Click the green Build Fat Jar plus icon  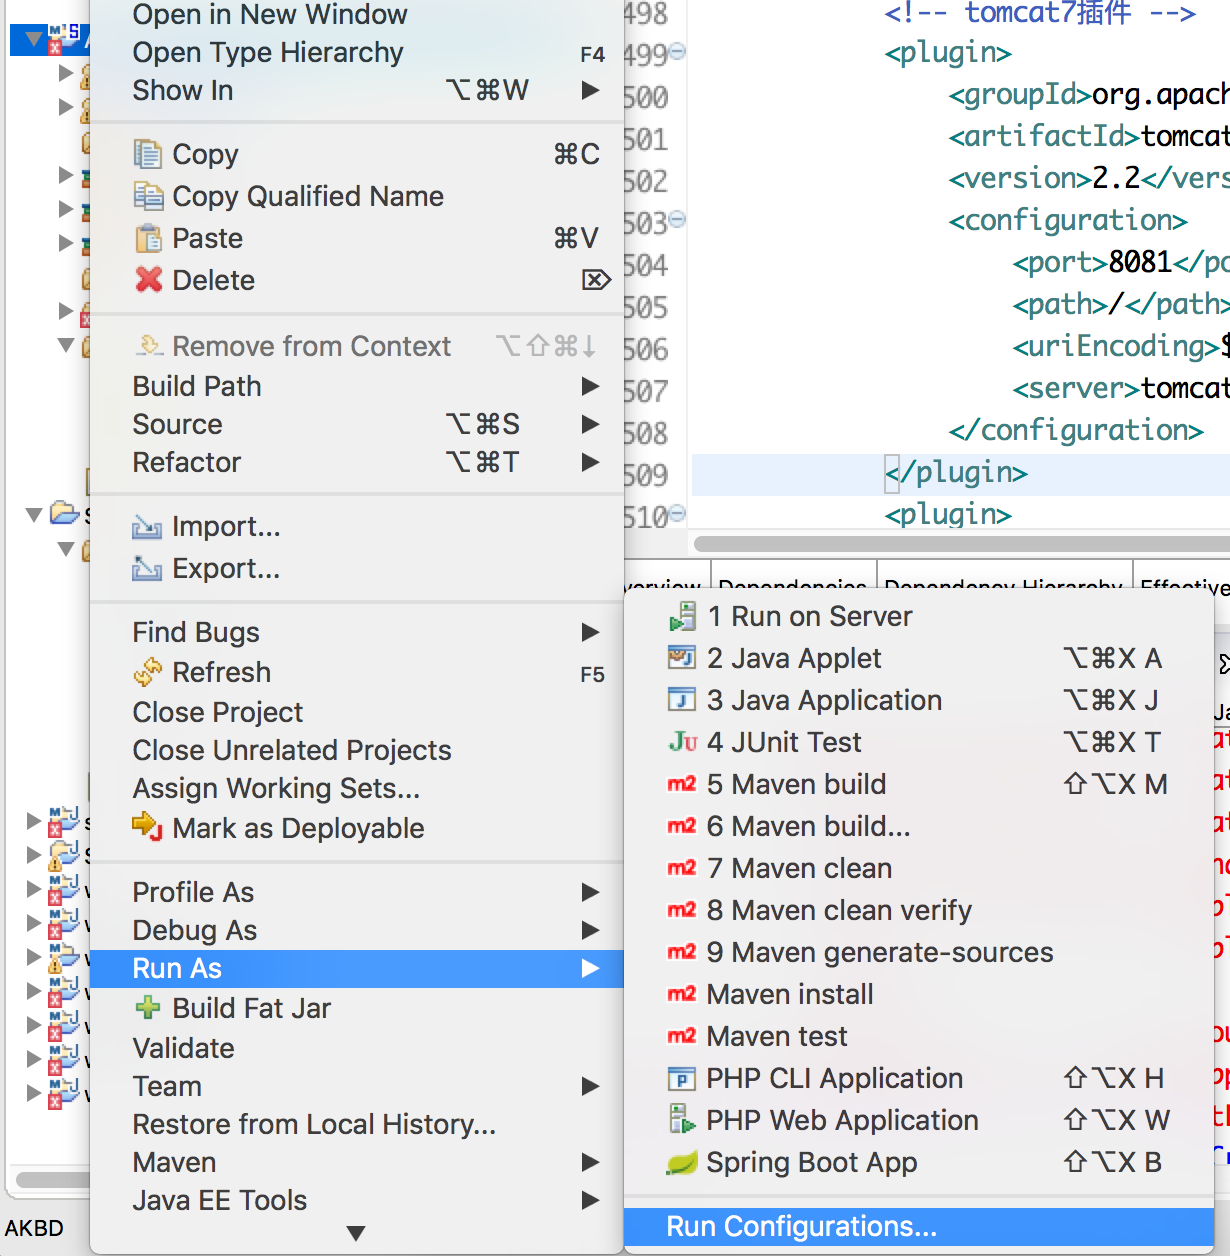coord(148,1008)
